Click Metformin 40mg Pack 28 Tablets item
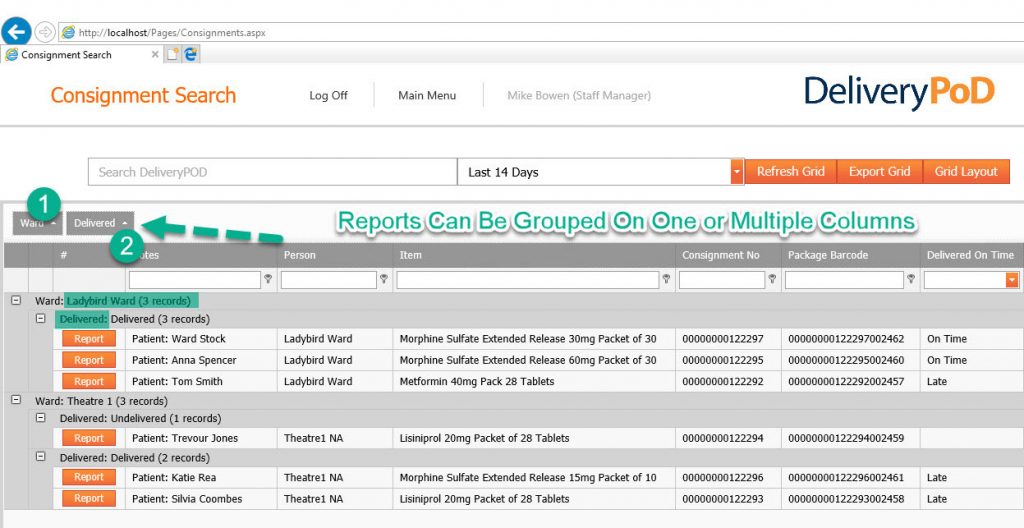 click(x=477, y=381)
